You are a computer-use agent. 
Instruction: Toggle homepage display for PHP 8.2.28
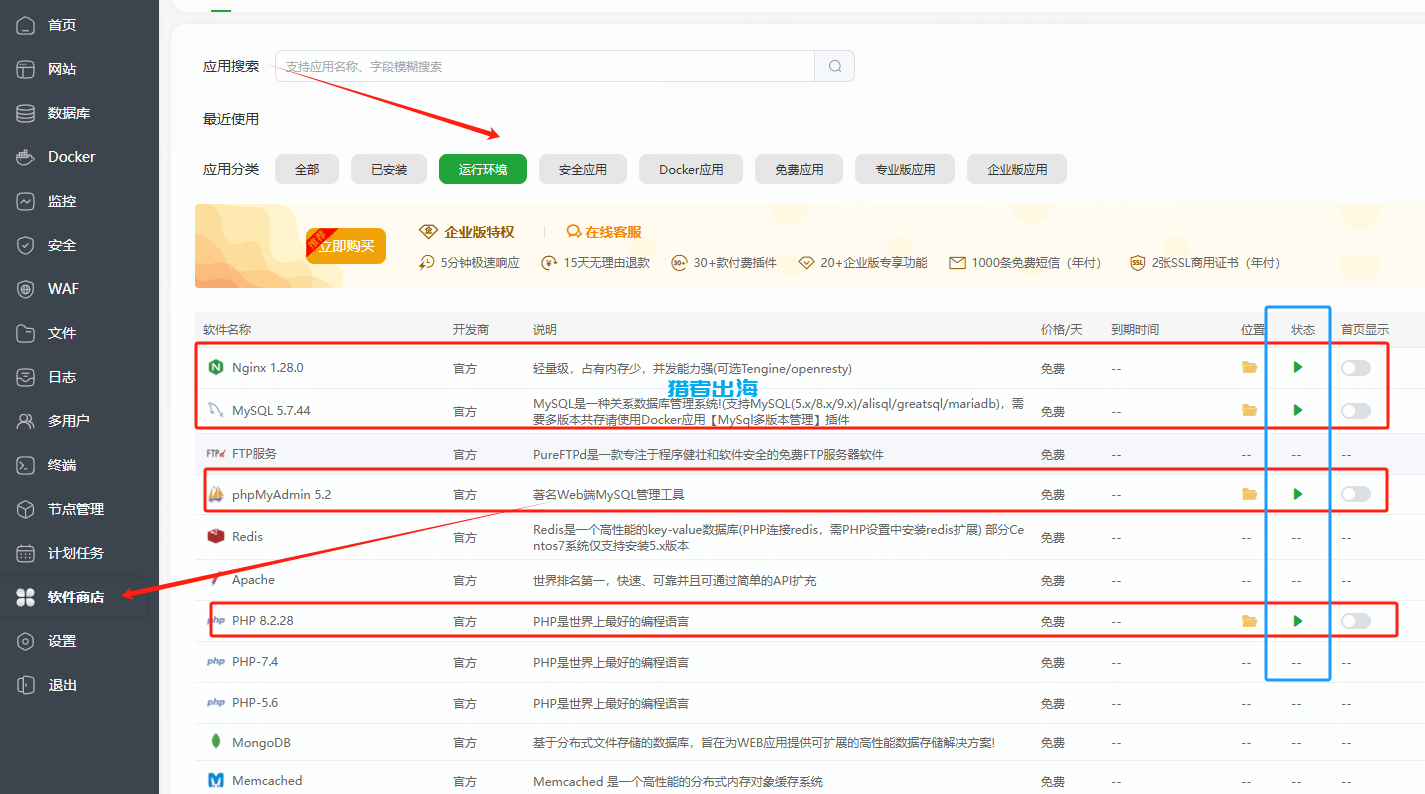coord(1356,621)
